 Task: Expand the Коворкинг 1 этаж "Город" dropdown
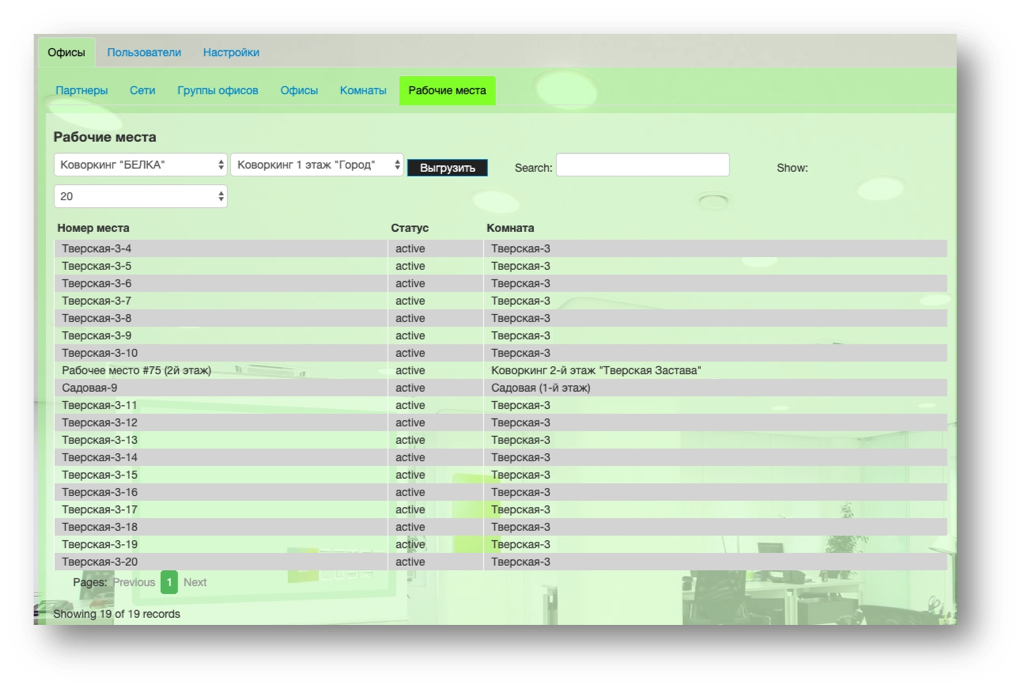317,164
